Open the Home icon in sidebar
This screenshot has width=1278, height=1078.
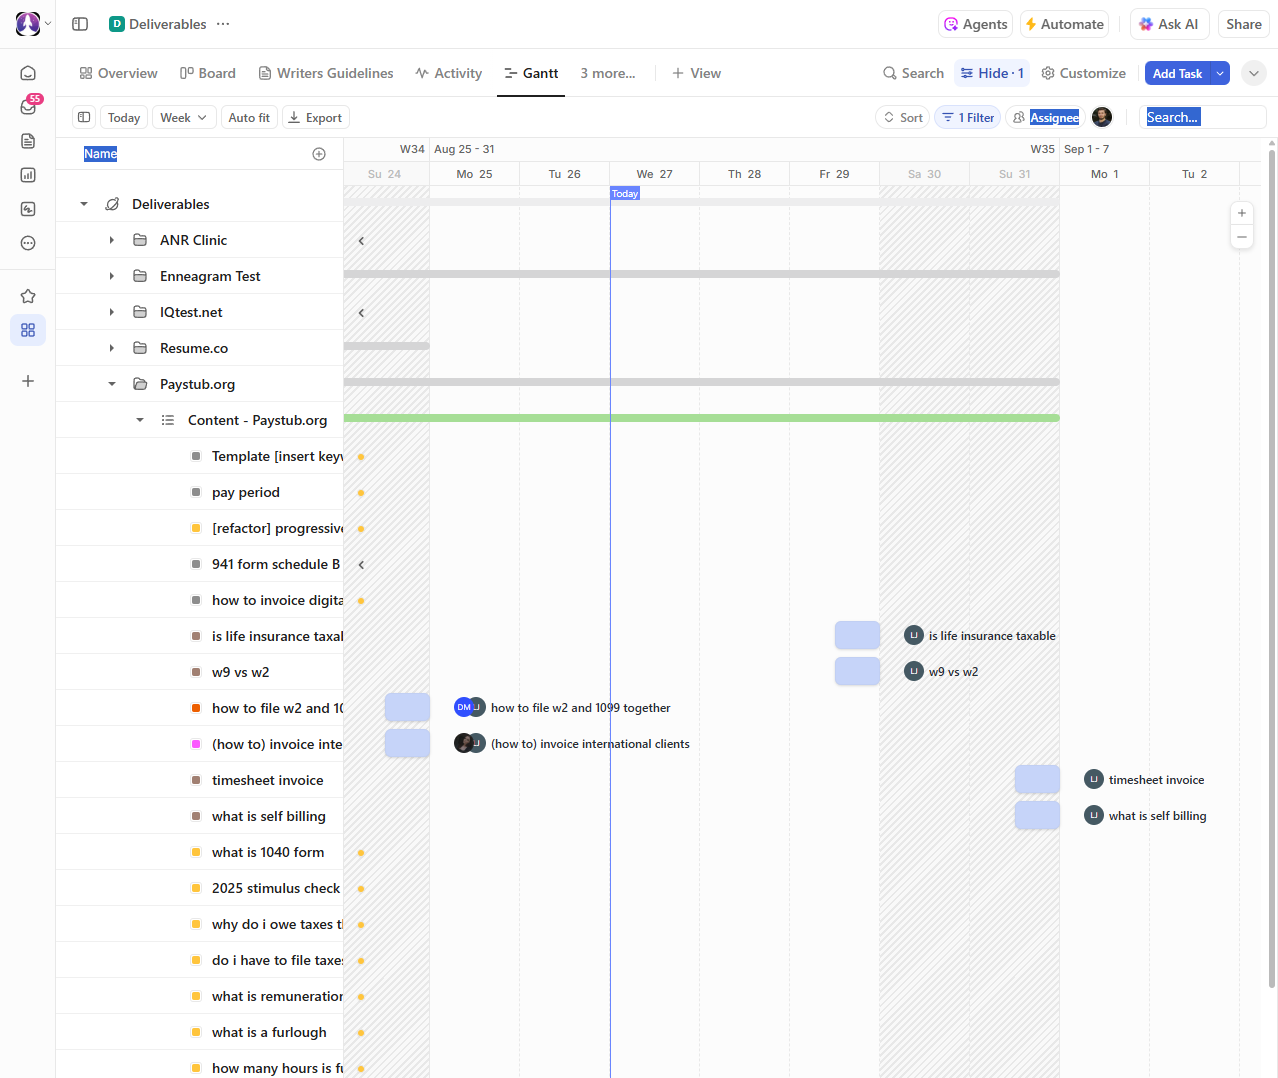tap(28, 72)
